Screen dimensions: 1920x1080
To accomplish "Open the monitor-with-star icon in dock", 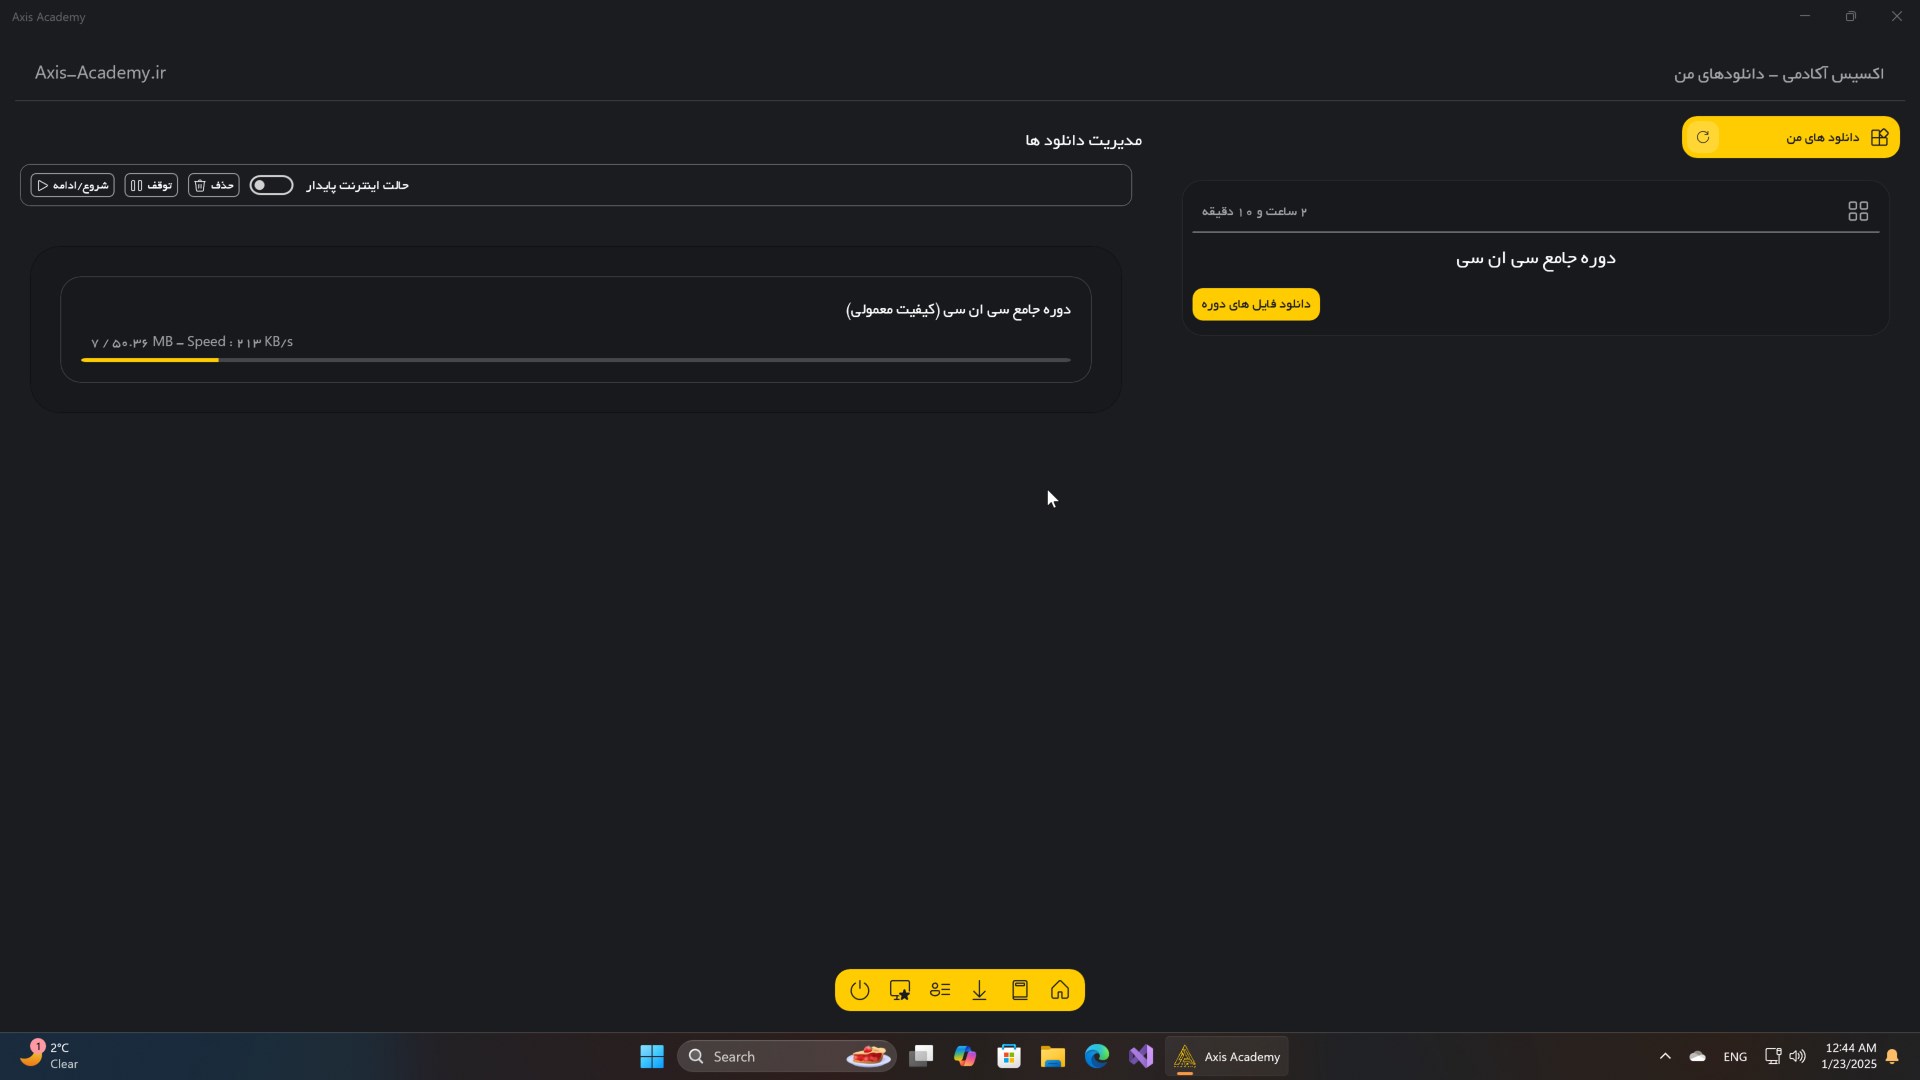I will (900, 990).
